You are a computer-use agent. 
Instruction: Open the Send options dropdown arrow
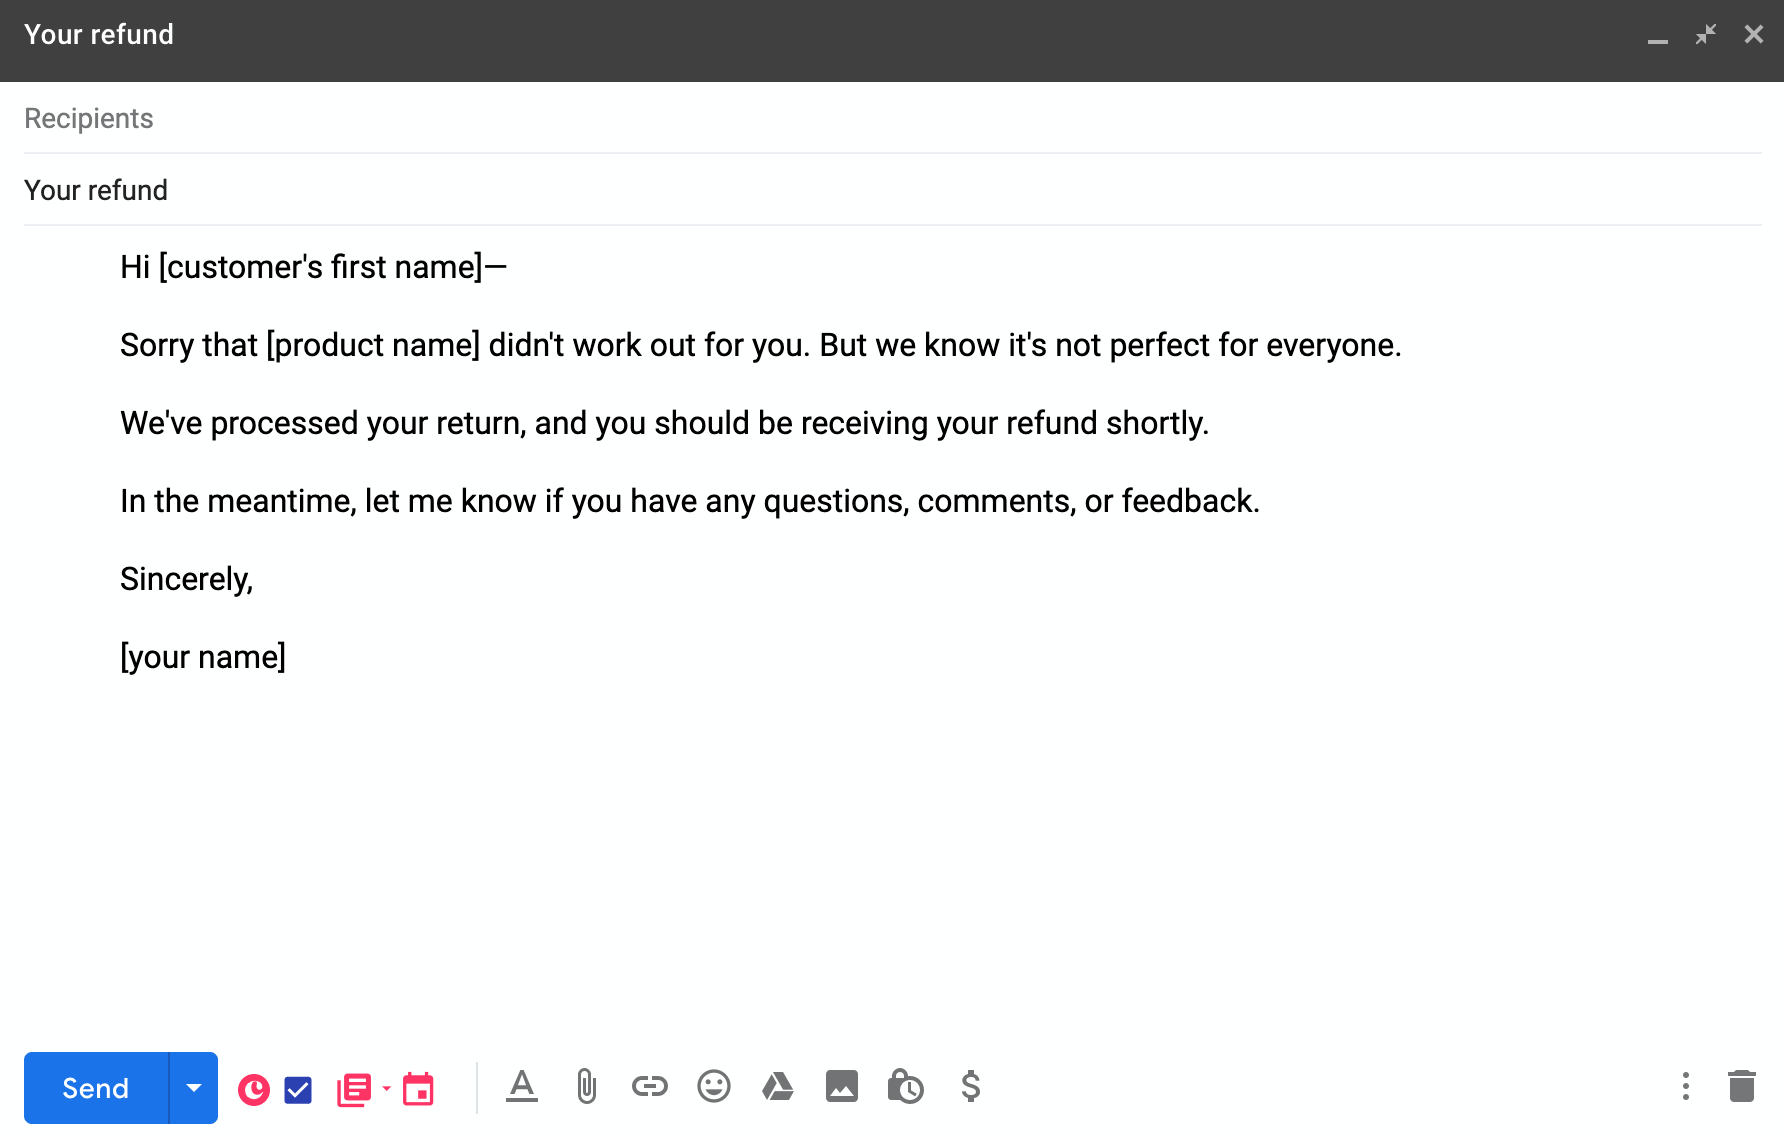(x=194, y=1088)
